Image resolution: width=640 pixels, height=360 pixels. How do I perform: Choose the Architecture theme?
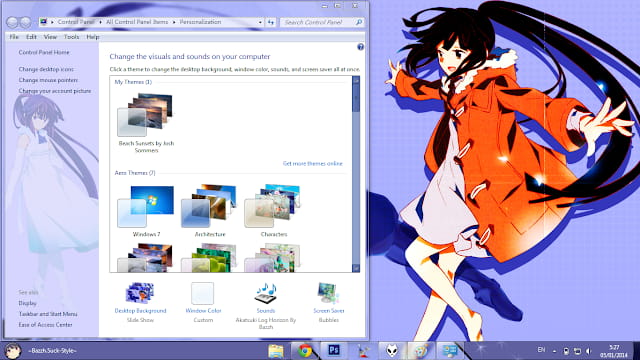(210, 211)
